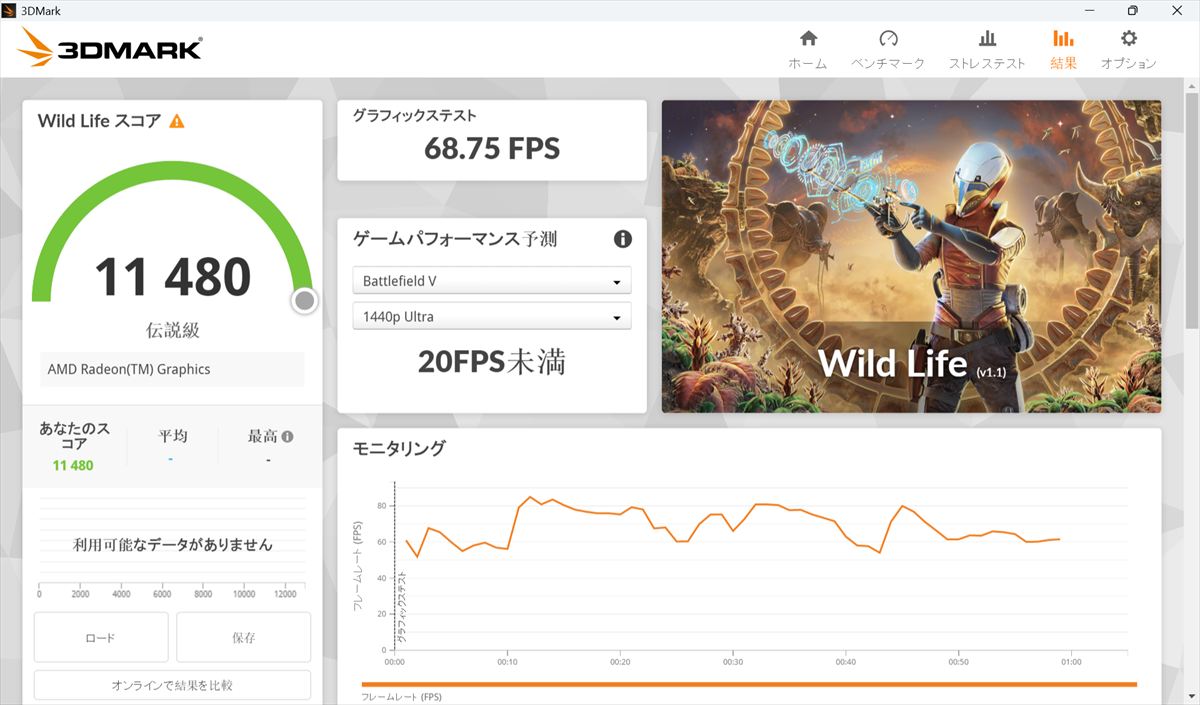Viewport: 1200px width, 705px height.
Task: Open the ストレステスト stress test section
Action: [987, 49]
